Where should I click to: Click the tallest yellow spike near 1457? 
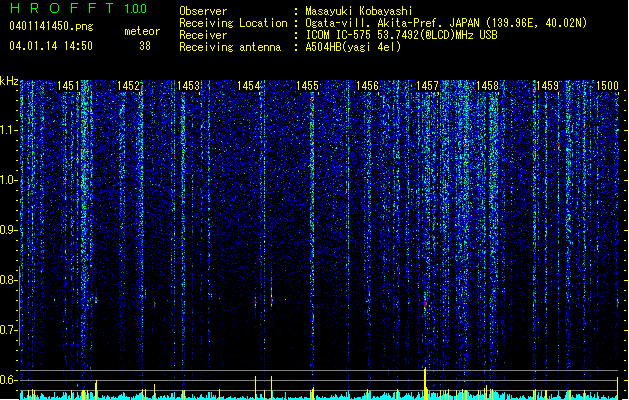pos(425,383)
